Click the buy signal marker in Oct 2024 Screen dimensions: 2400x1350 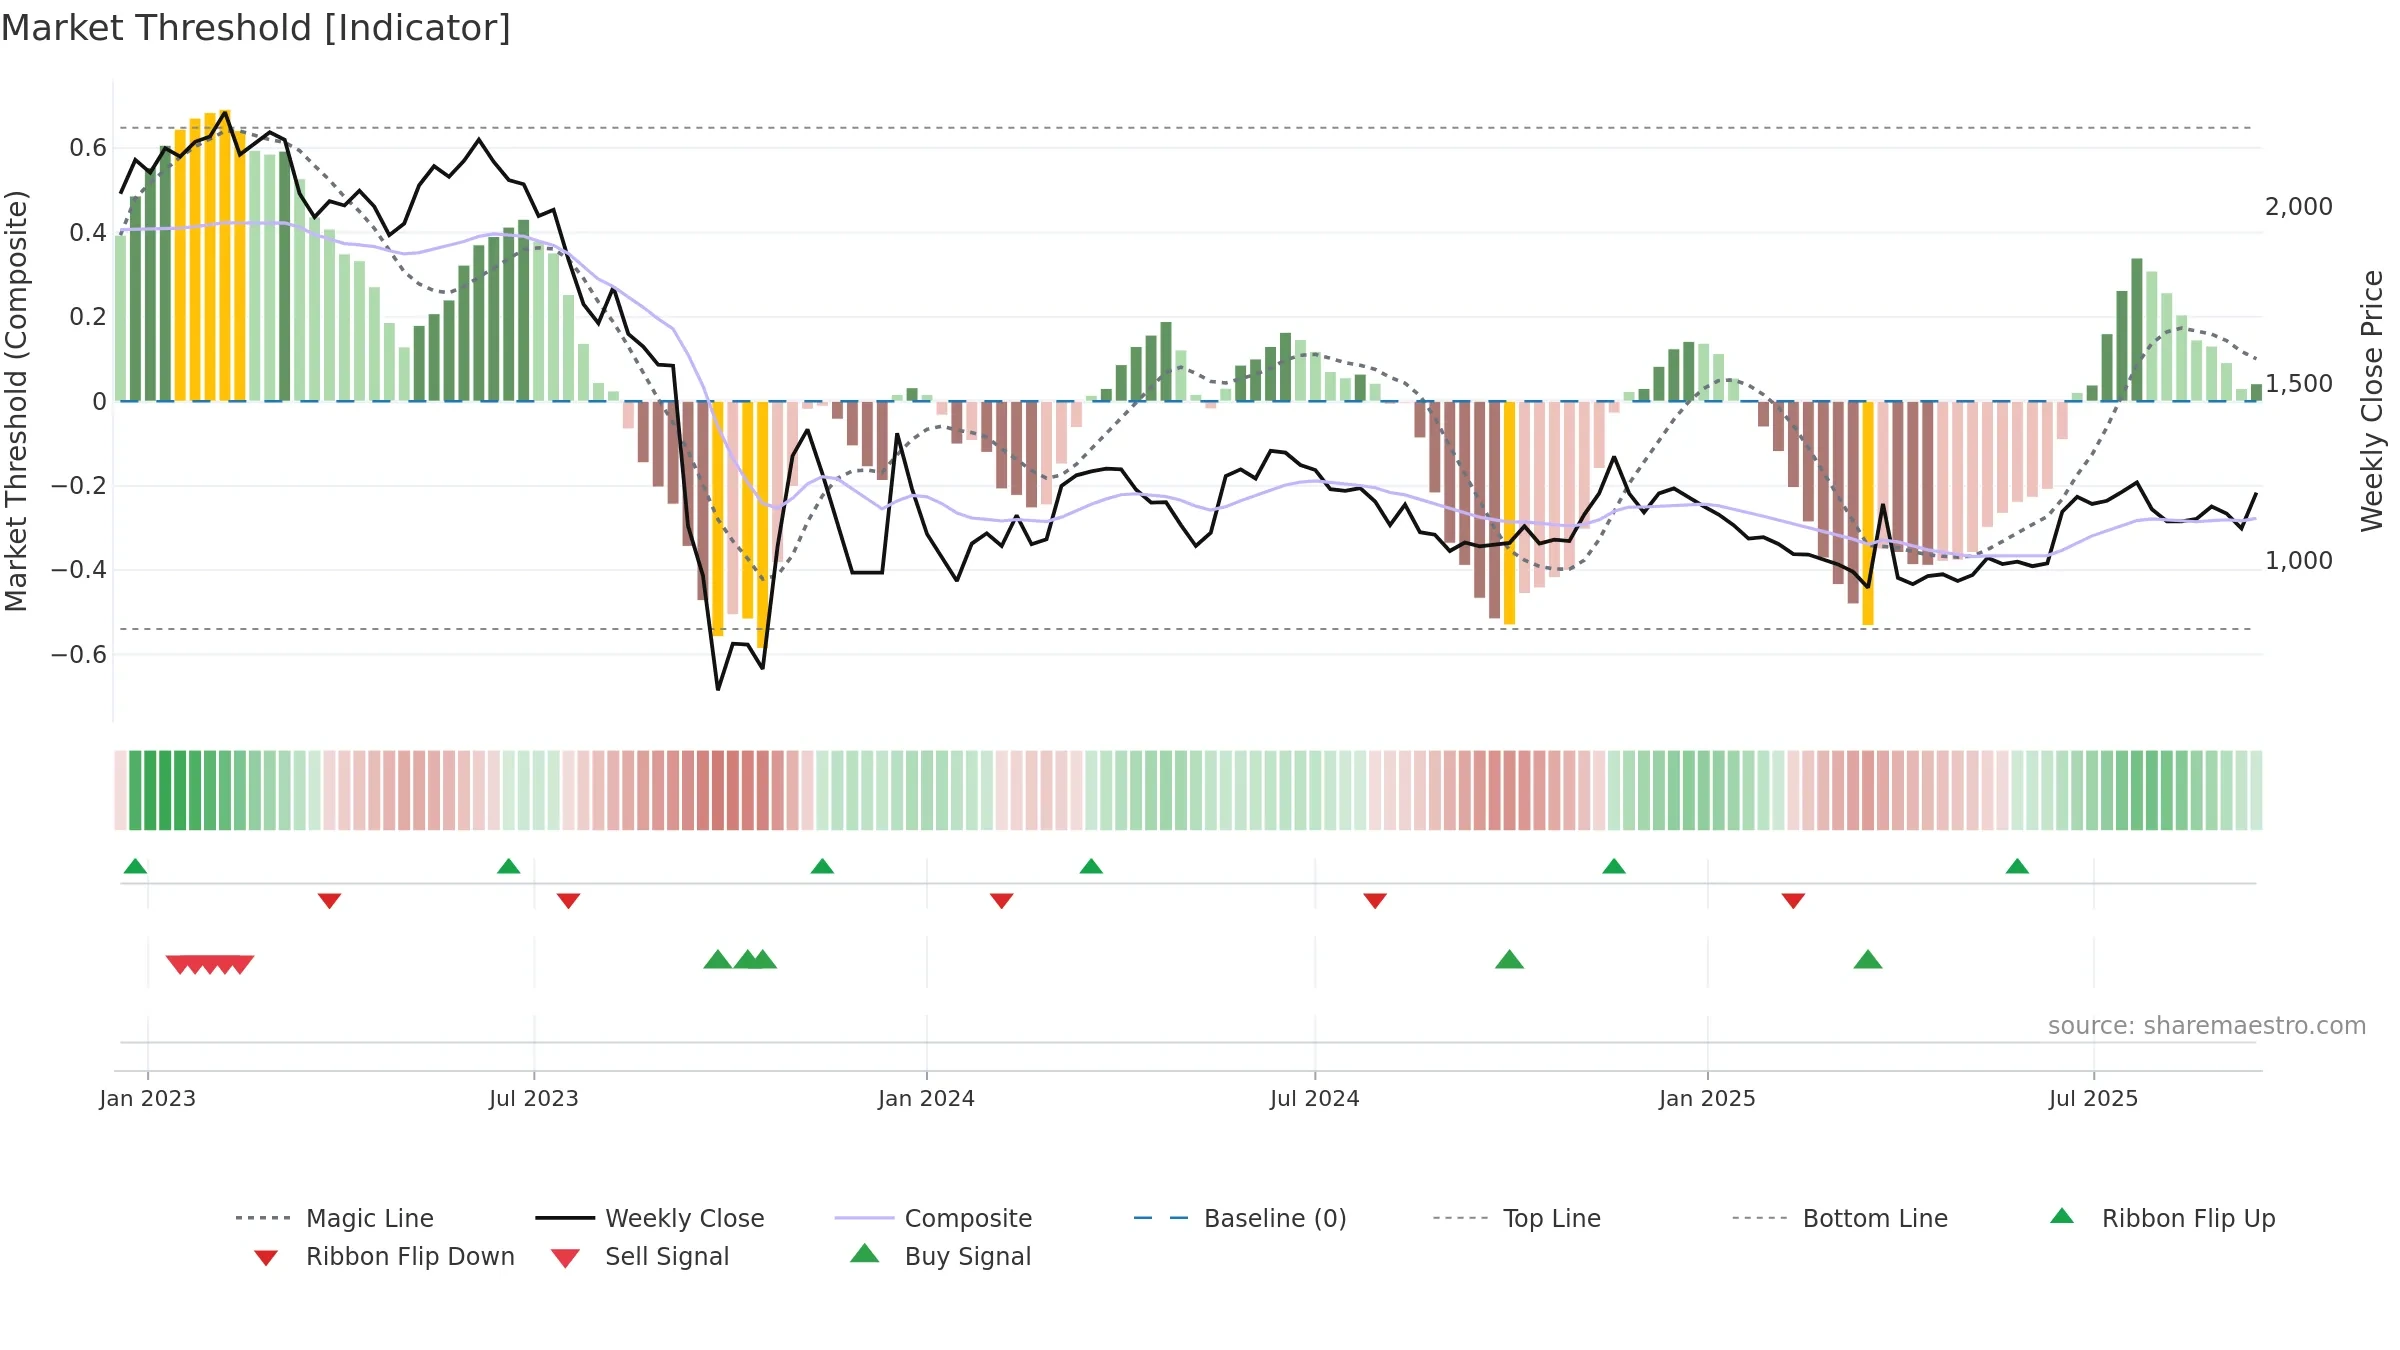[x=1509, y=960]
